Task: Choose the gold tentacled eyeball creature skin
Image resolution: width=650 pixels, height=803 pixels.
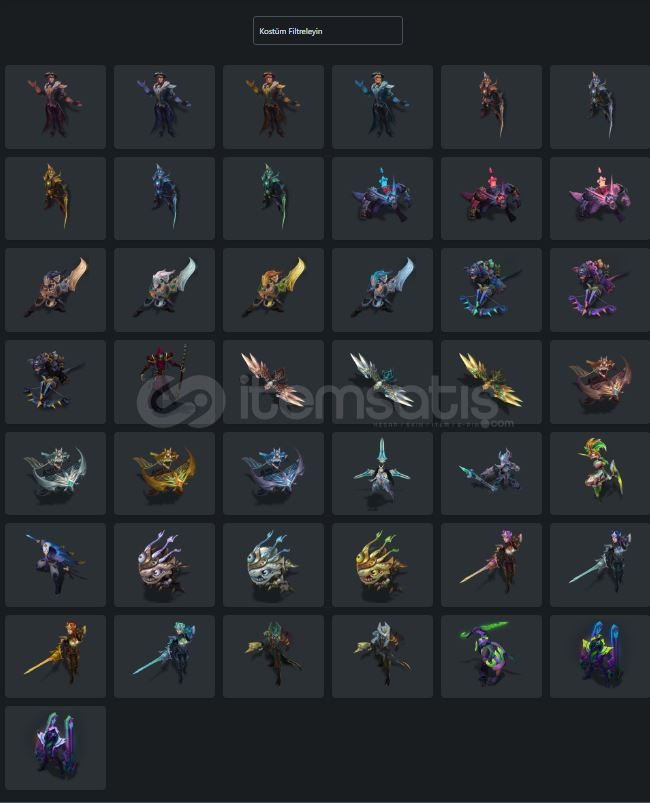Action: (x=382, y=565)
